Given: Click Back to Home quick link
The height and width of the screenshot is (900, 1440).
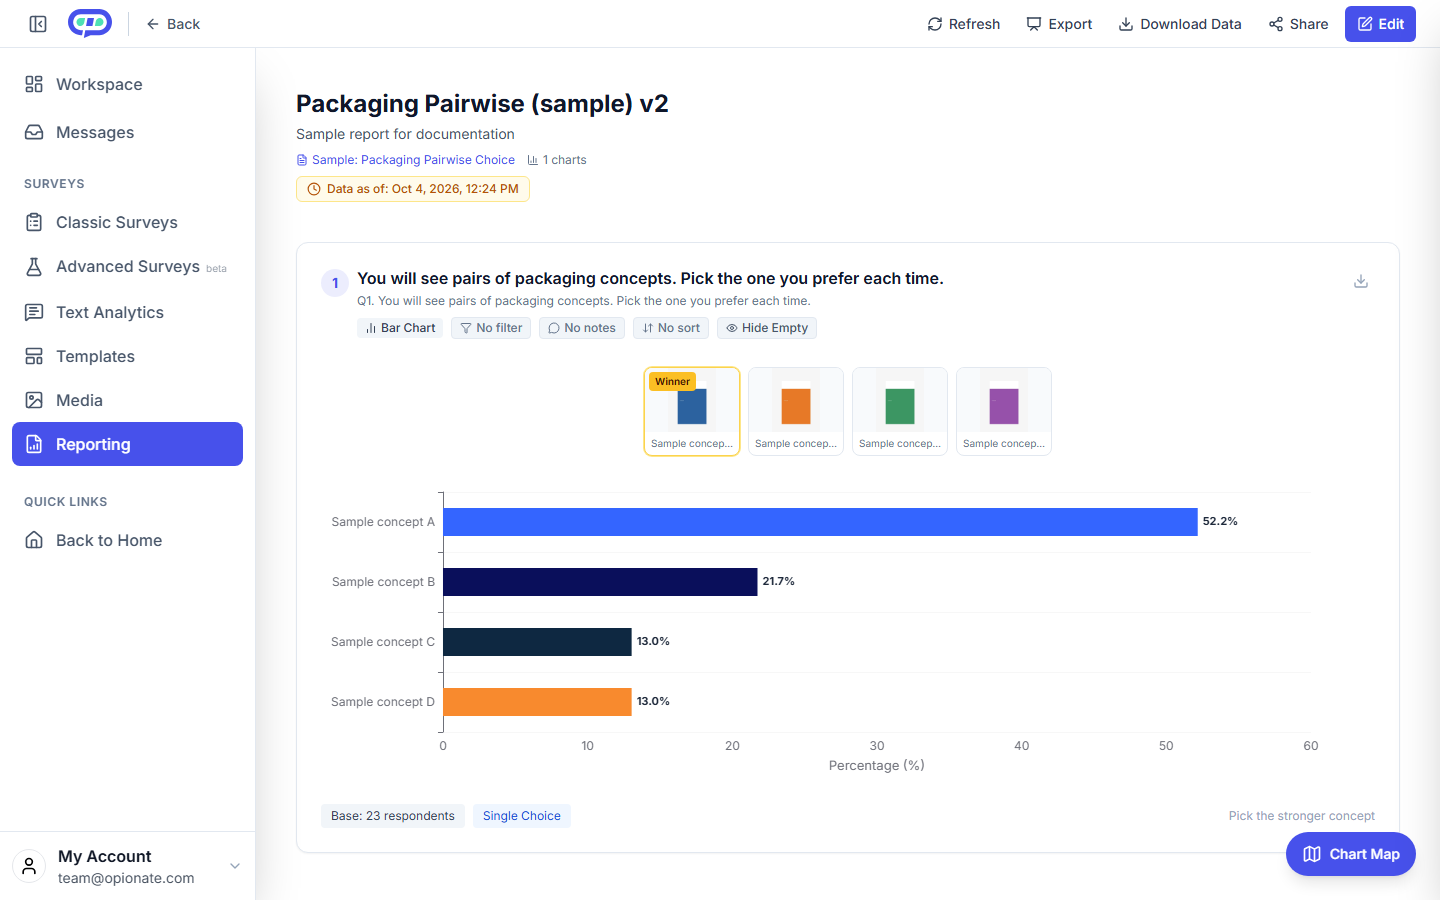Looking at the screenshot, I should pyautogui.click(x=127, y=540).
